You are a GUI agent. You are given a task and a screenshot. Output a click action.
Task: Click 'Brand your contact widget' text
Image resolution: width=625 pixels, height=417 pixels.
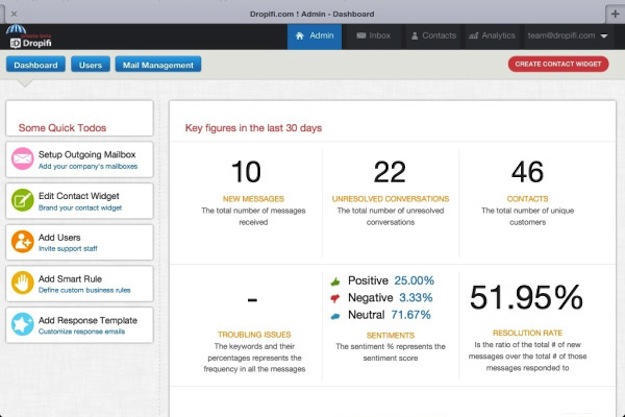(80, 208)
